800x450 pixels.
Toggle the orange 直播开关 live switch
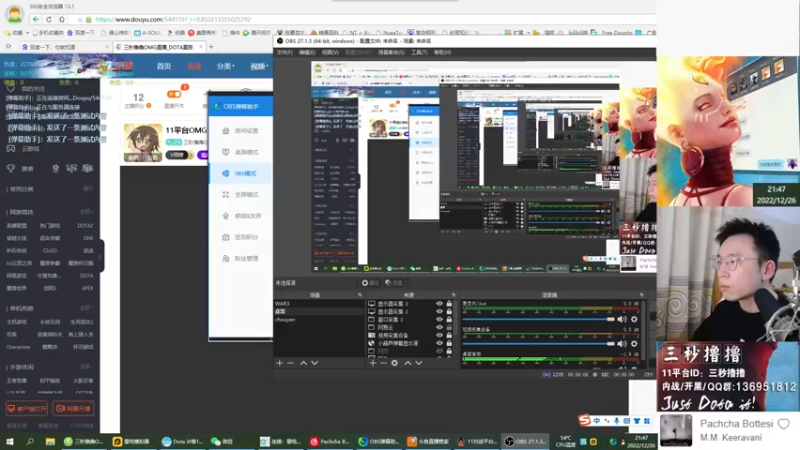pyautogui.click(x=174, y=94)
